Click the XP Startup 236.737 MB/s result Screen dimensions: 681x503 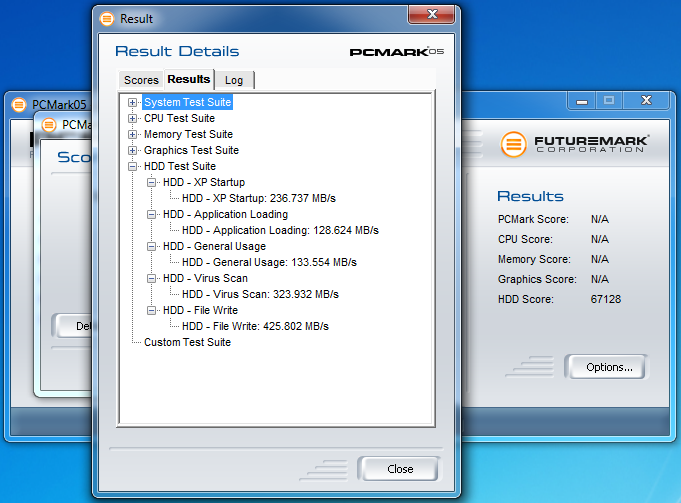coord(259,199)
